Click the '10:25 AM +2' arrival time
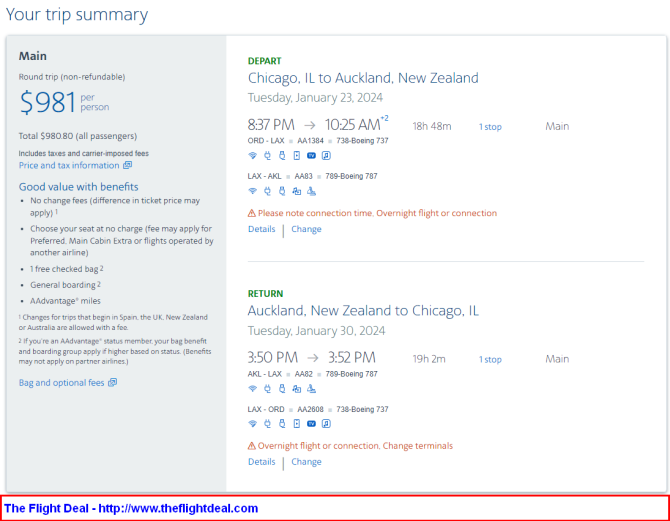This screenshot has width=670, height=521. [356, 124]
